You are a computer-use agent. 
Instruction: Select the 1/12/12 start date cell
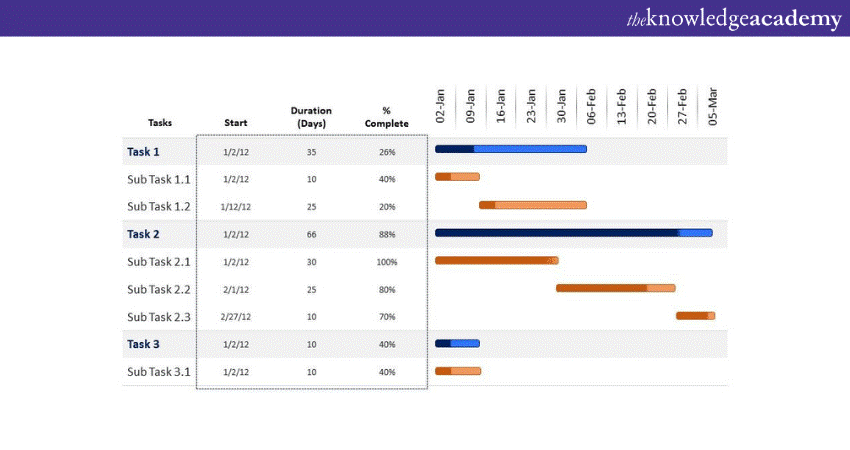click(236, 207)
